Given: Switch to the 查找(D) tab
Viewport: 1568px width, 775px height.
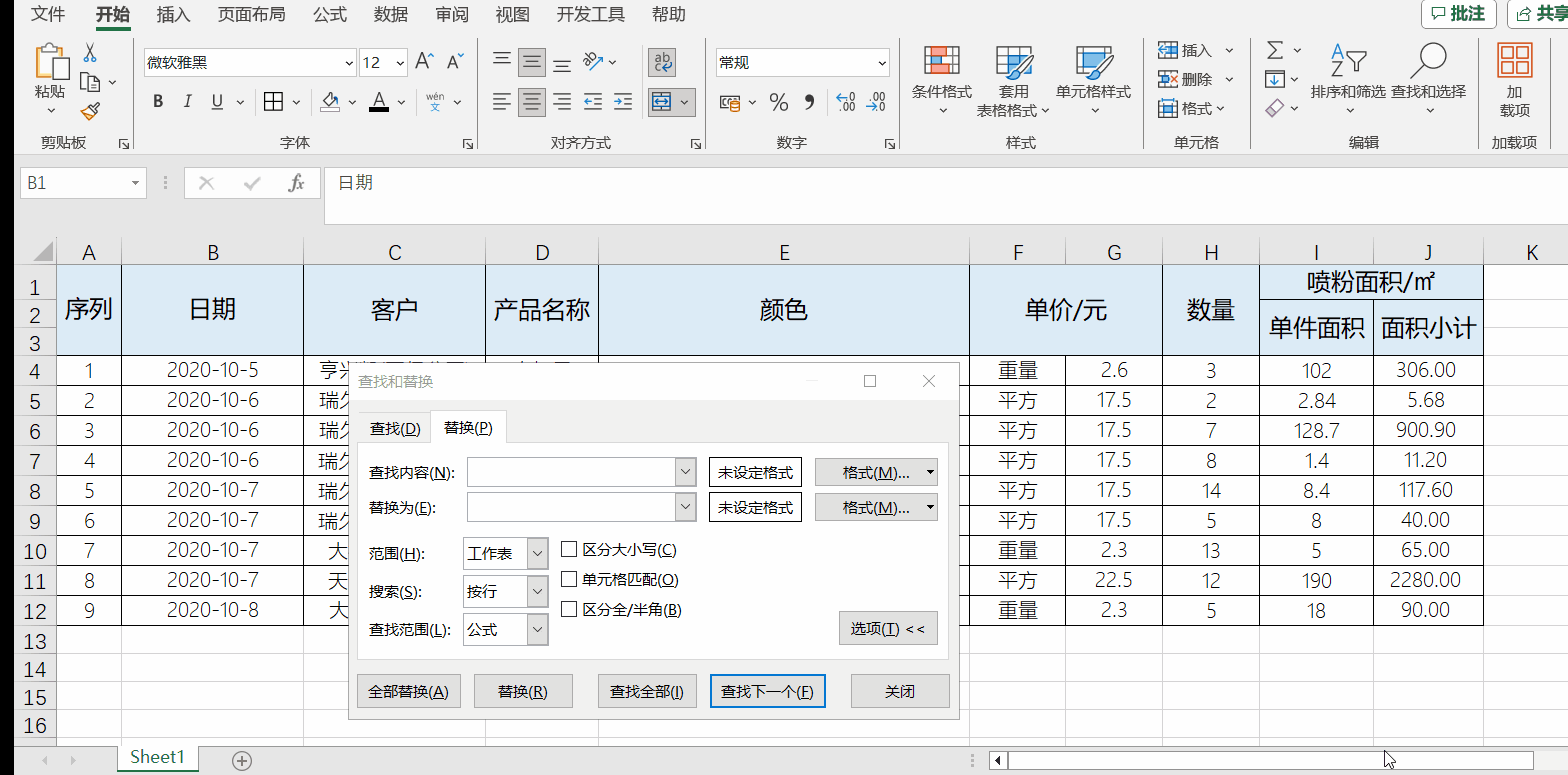Looking at the screenshot, I should [395, 428].
